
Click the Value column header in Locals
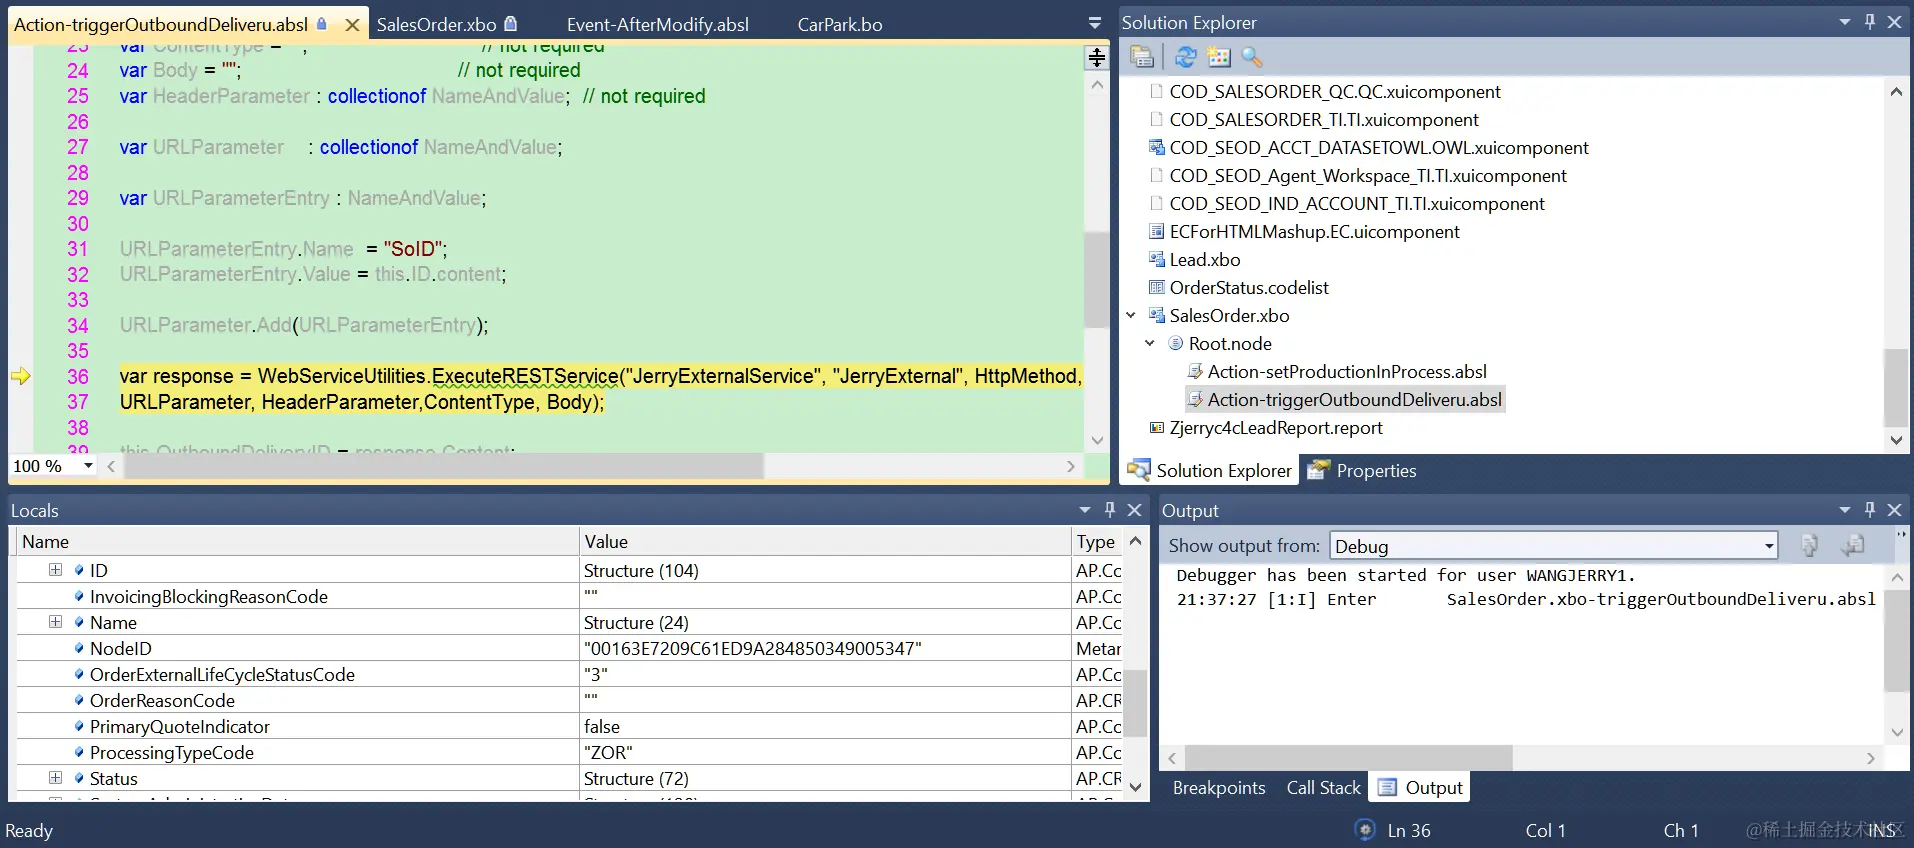coord(825,541)
